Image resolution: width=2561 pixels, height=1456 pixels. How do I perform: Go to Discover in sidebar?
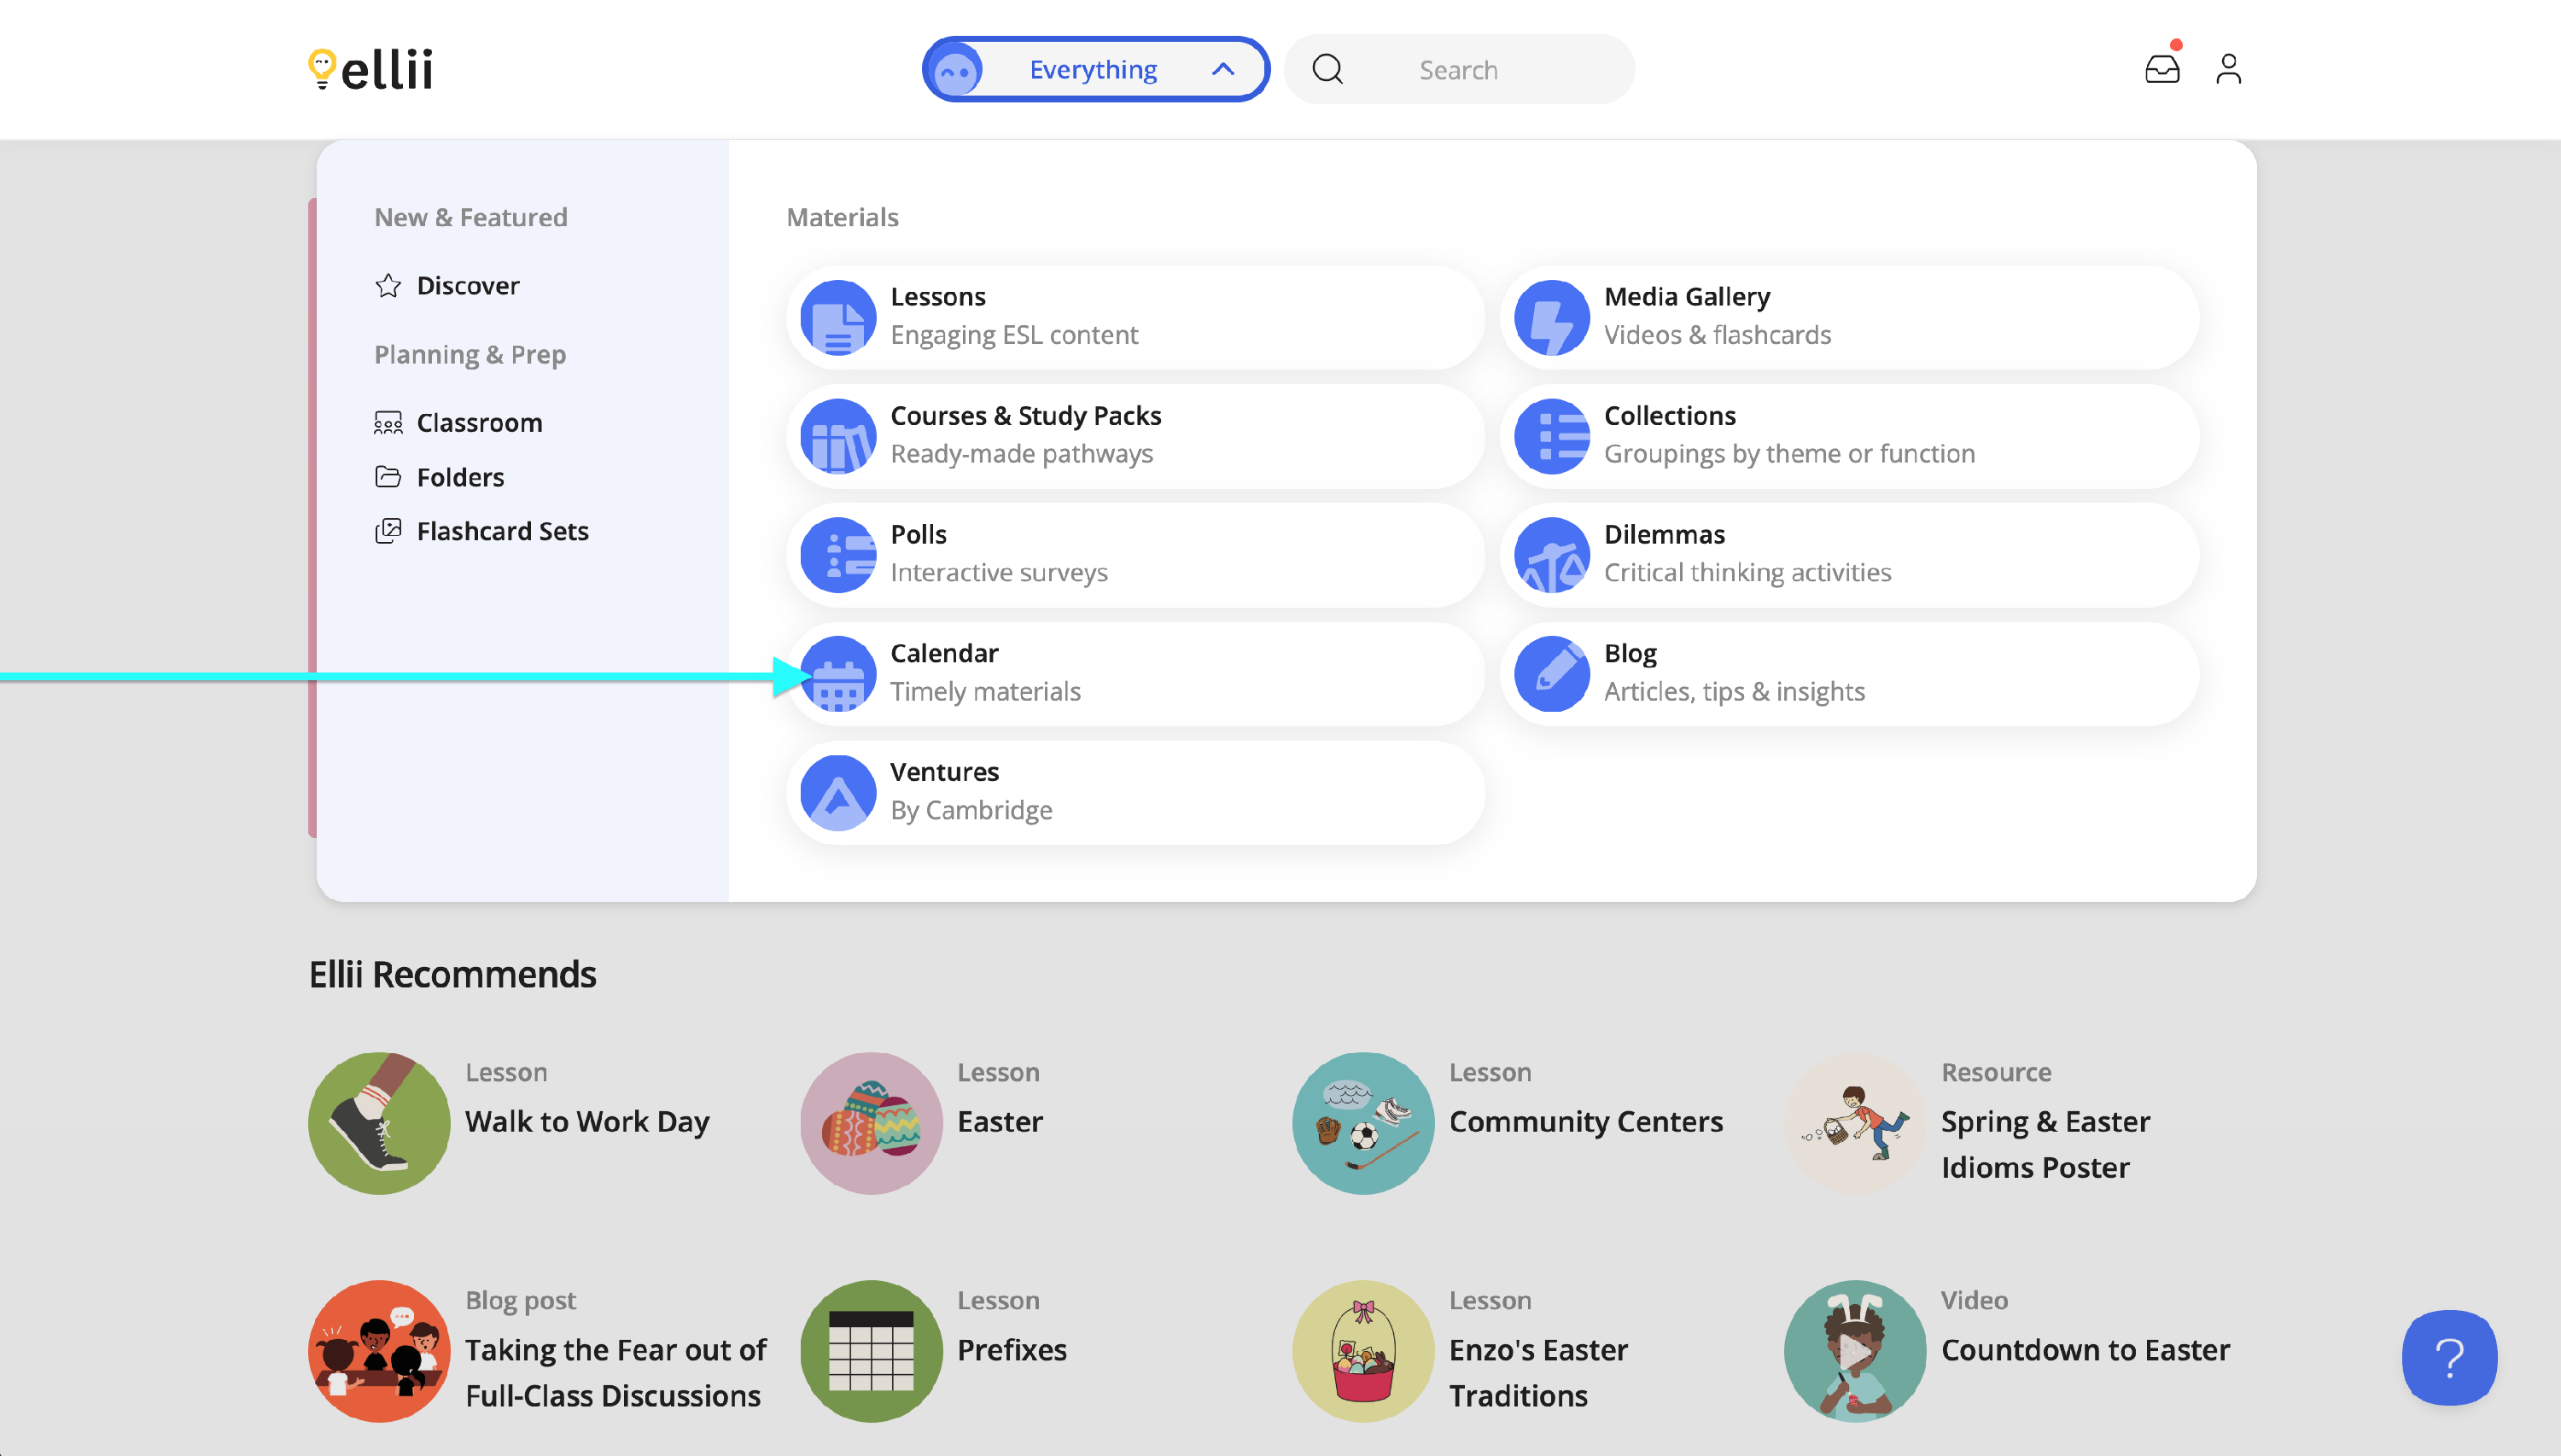pyautogui.click(x=467, y=286)
